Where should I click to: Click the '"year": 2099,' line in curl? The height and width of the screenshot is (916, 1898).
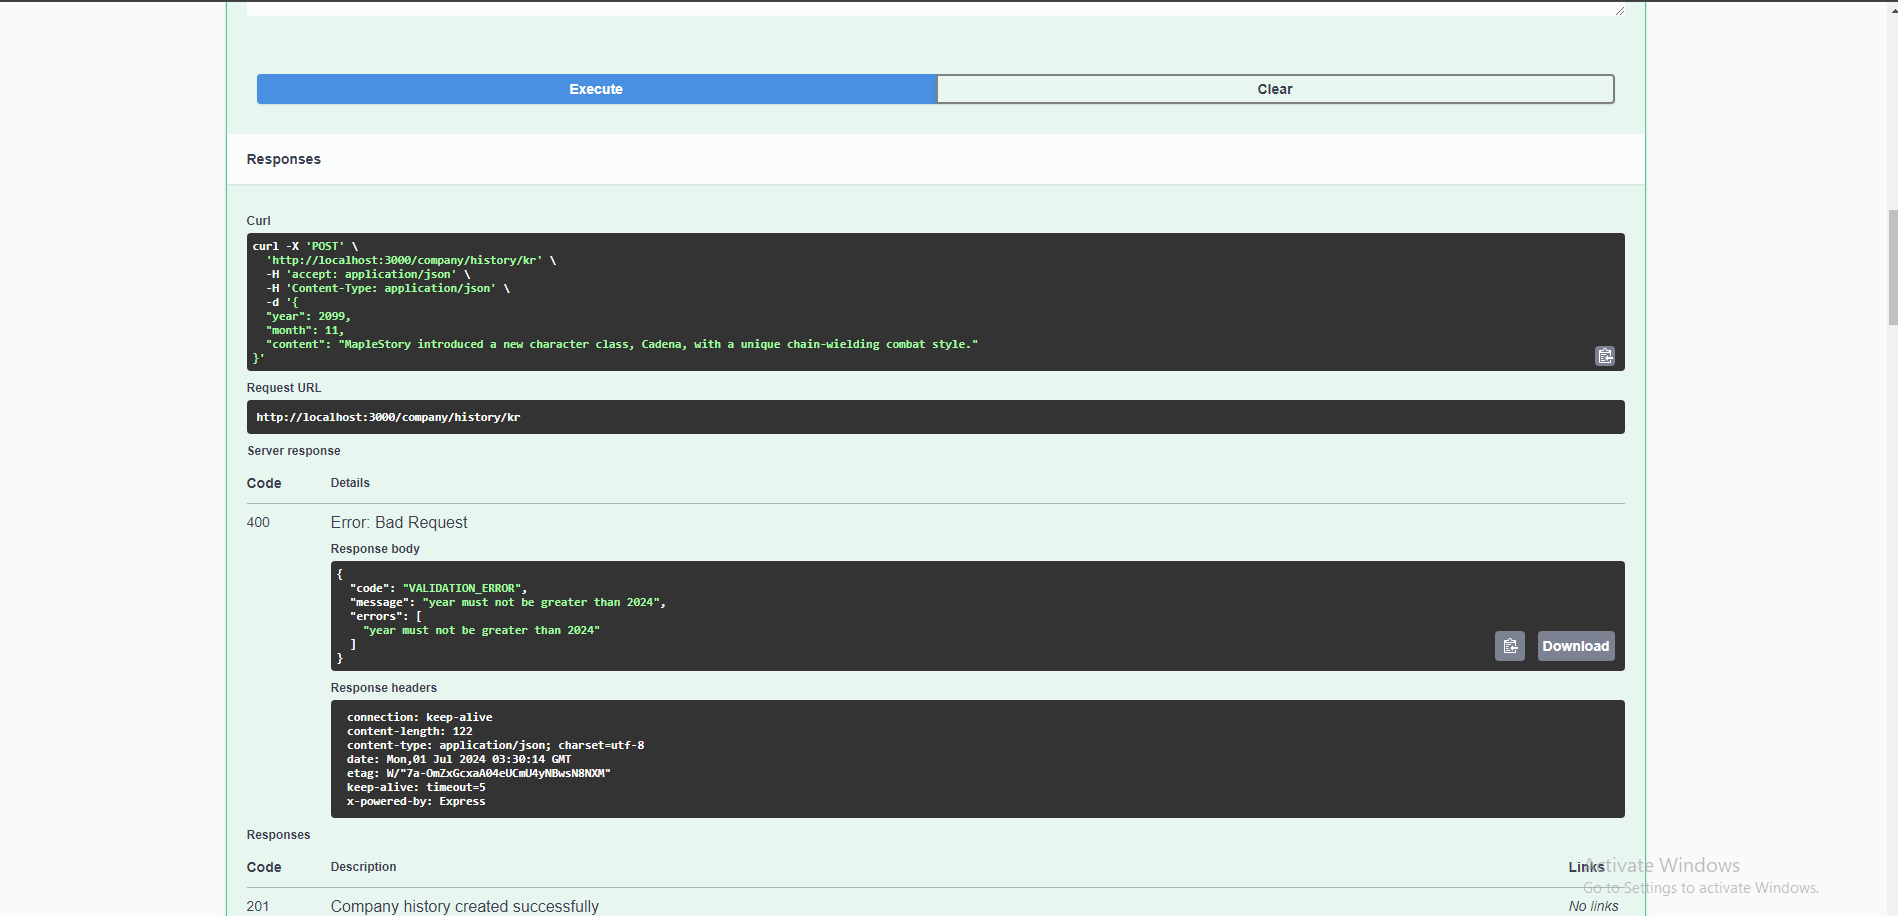[308, 316]
